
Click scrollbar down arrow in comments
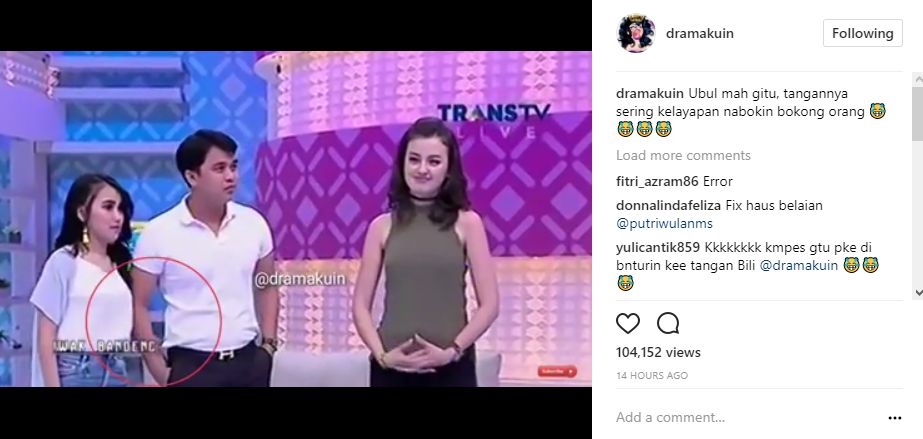(918, 292)
